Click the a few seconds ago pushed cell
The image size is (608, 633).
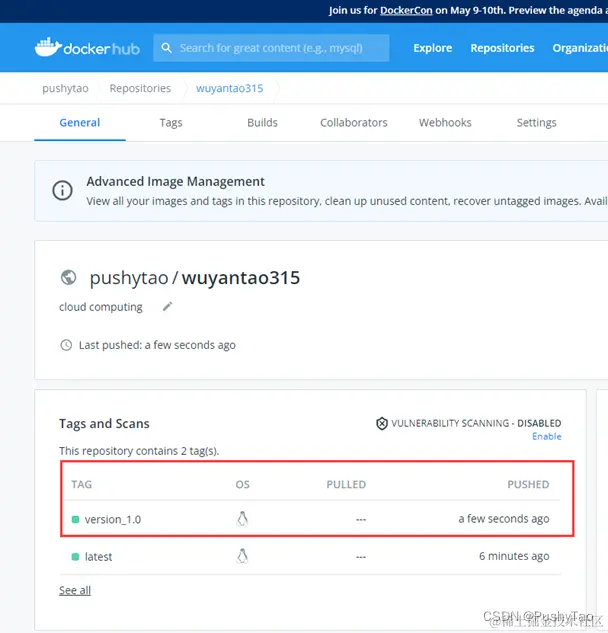pyautogui.click(x=504, y=519)
